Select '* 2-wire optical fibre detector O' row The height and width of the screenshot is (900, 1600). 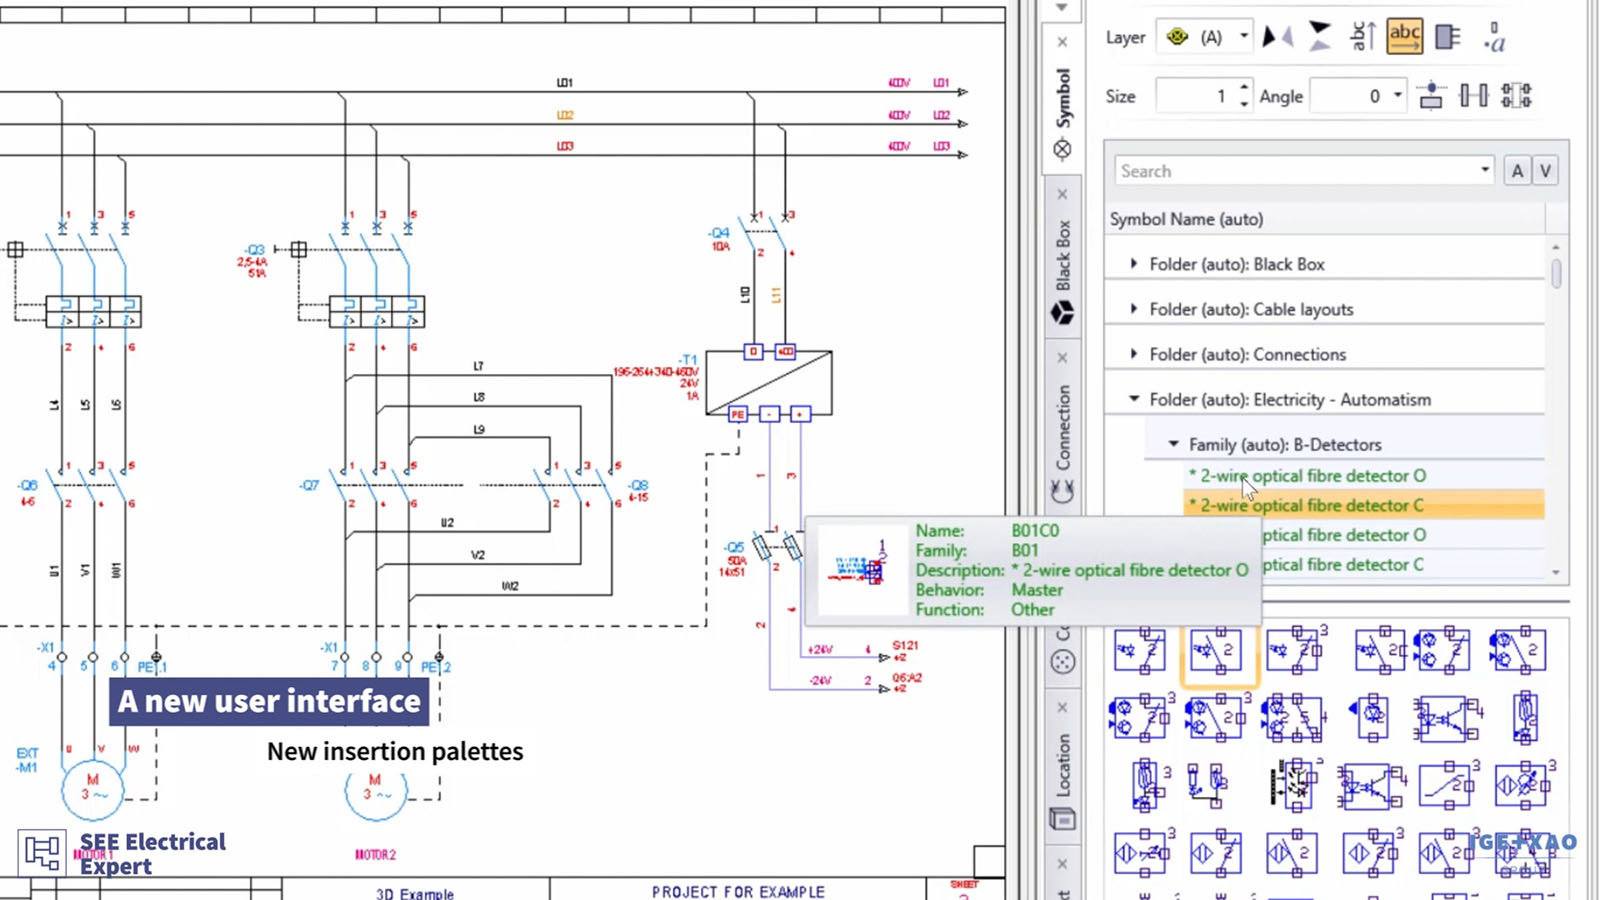(x=1364, y=476)
